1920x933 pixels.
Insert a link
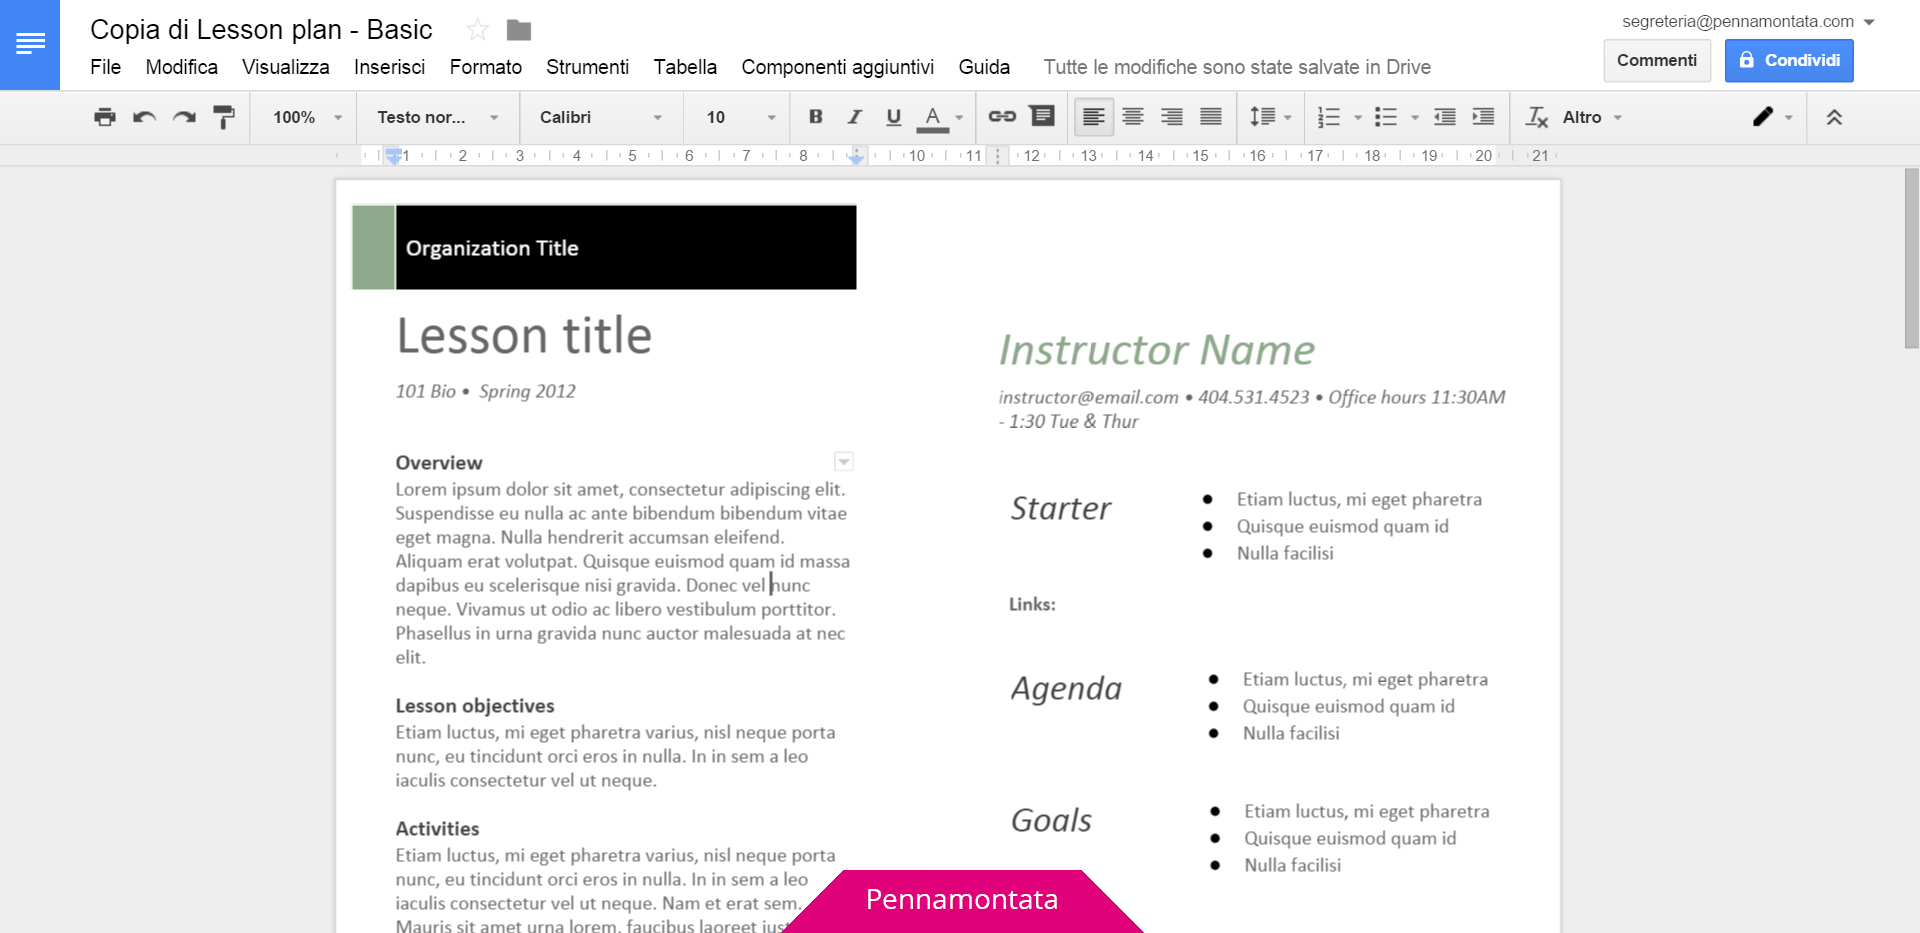tap(1002, 117)
